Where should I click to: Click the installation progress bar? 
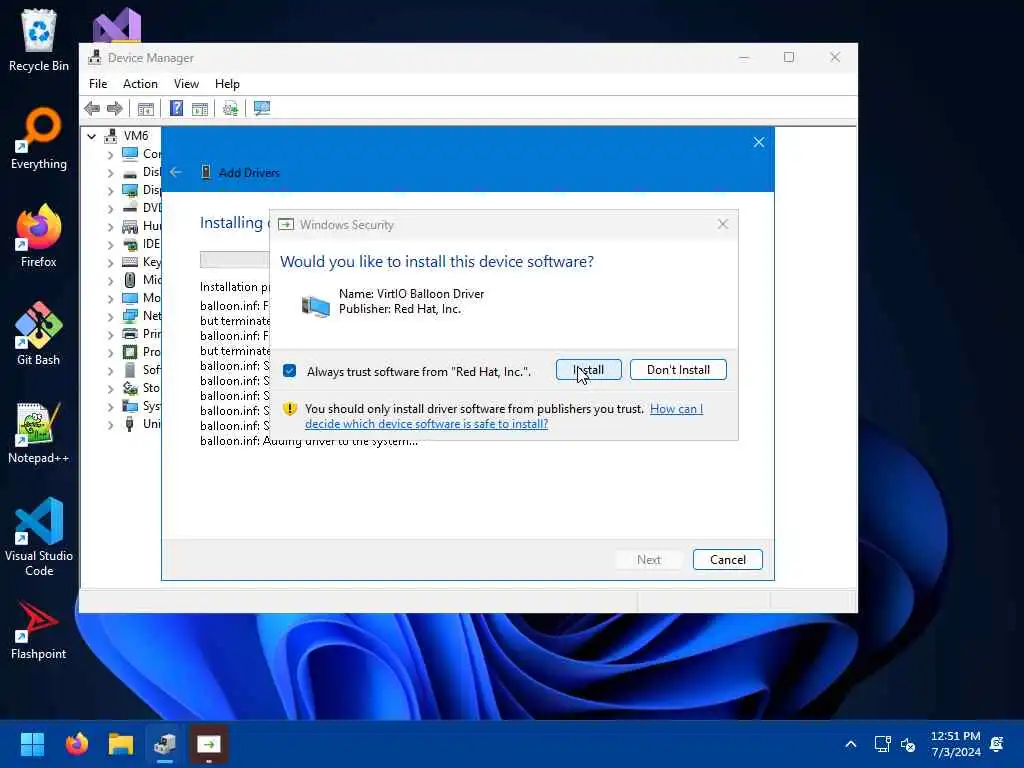tap(234, 259)
